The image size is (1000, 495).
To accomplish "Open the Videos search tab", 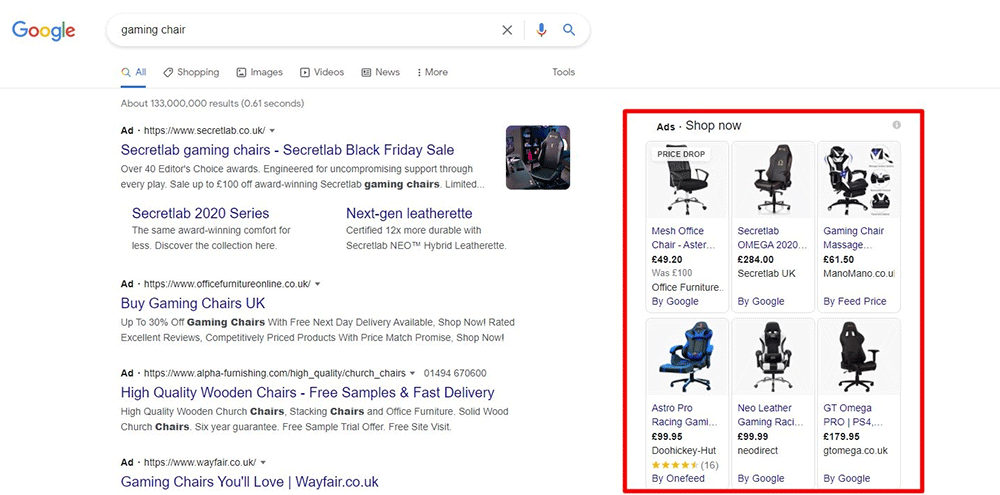I will pyautogui.click(x=321, y=72).
